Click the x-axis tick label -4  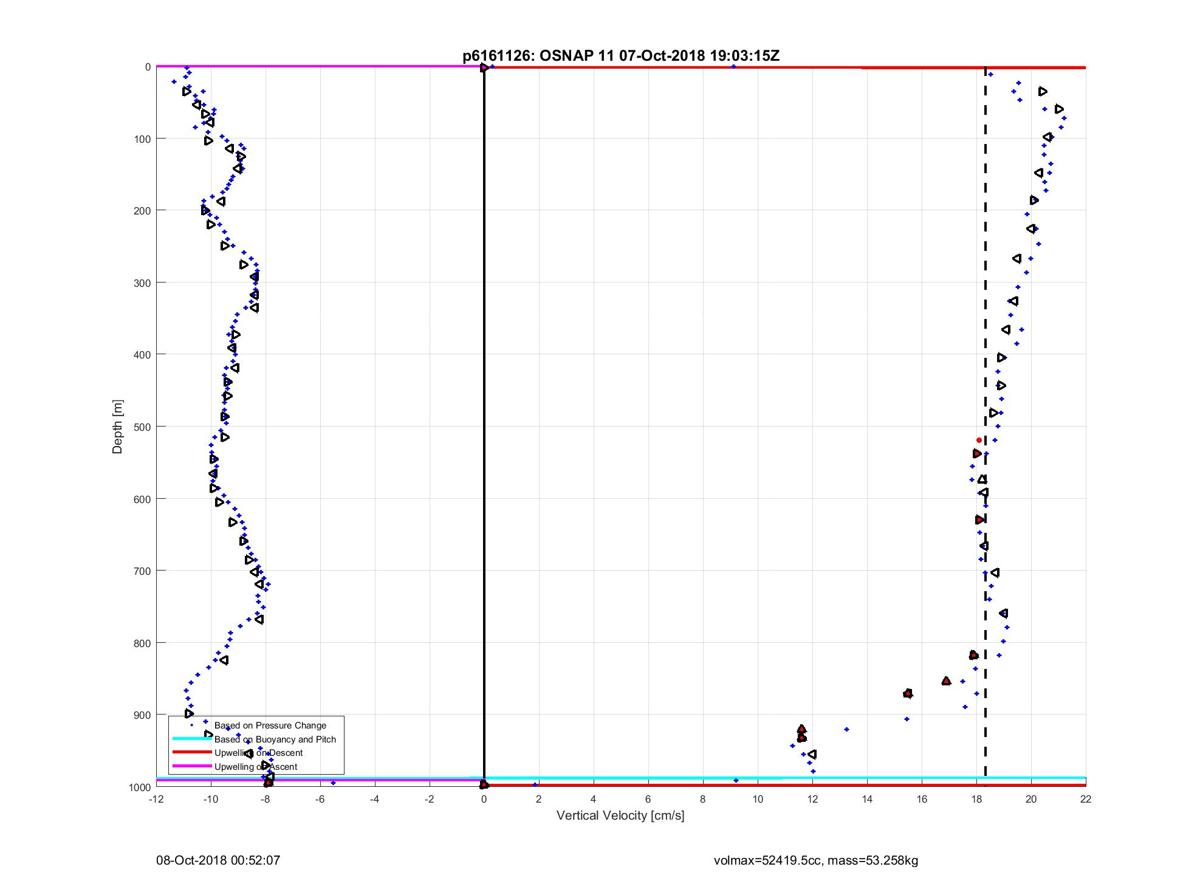click(374, 798)
